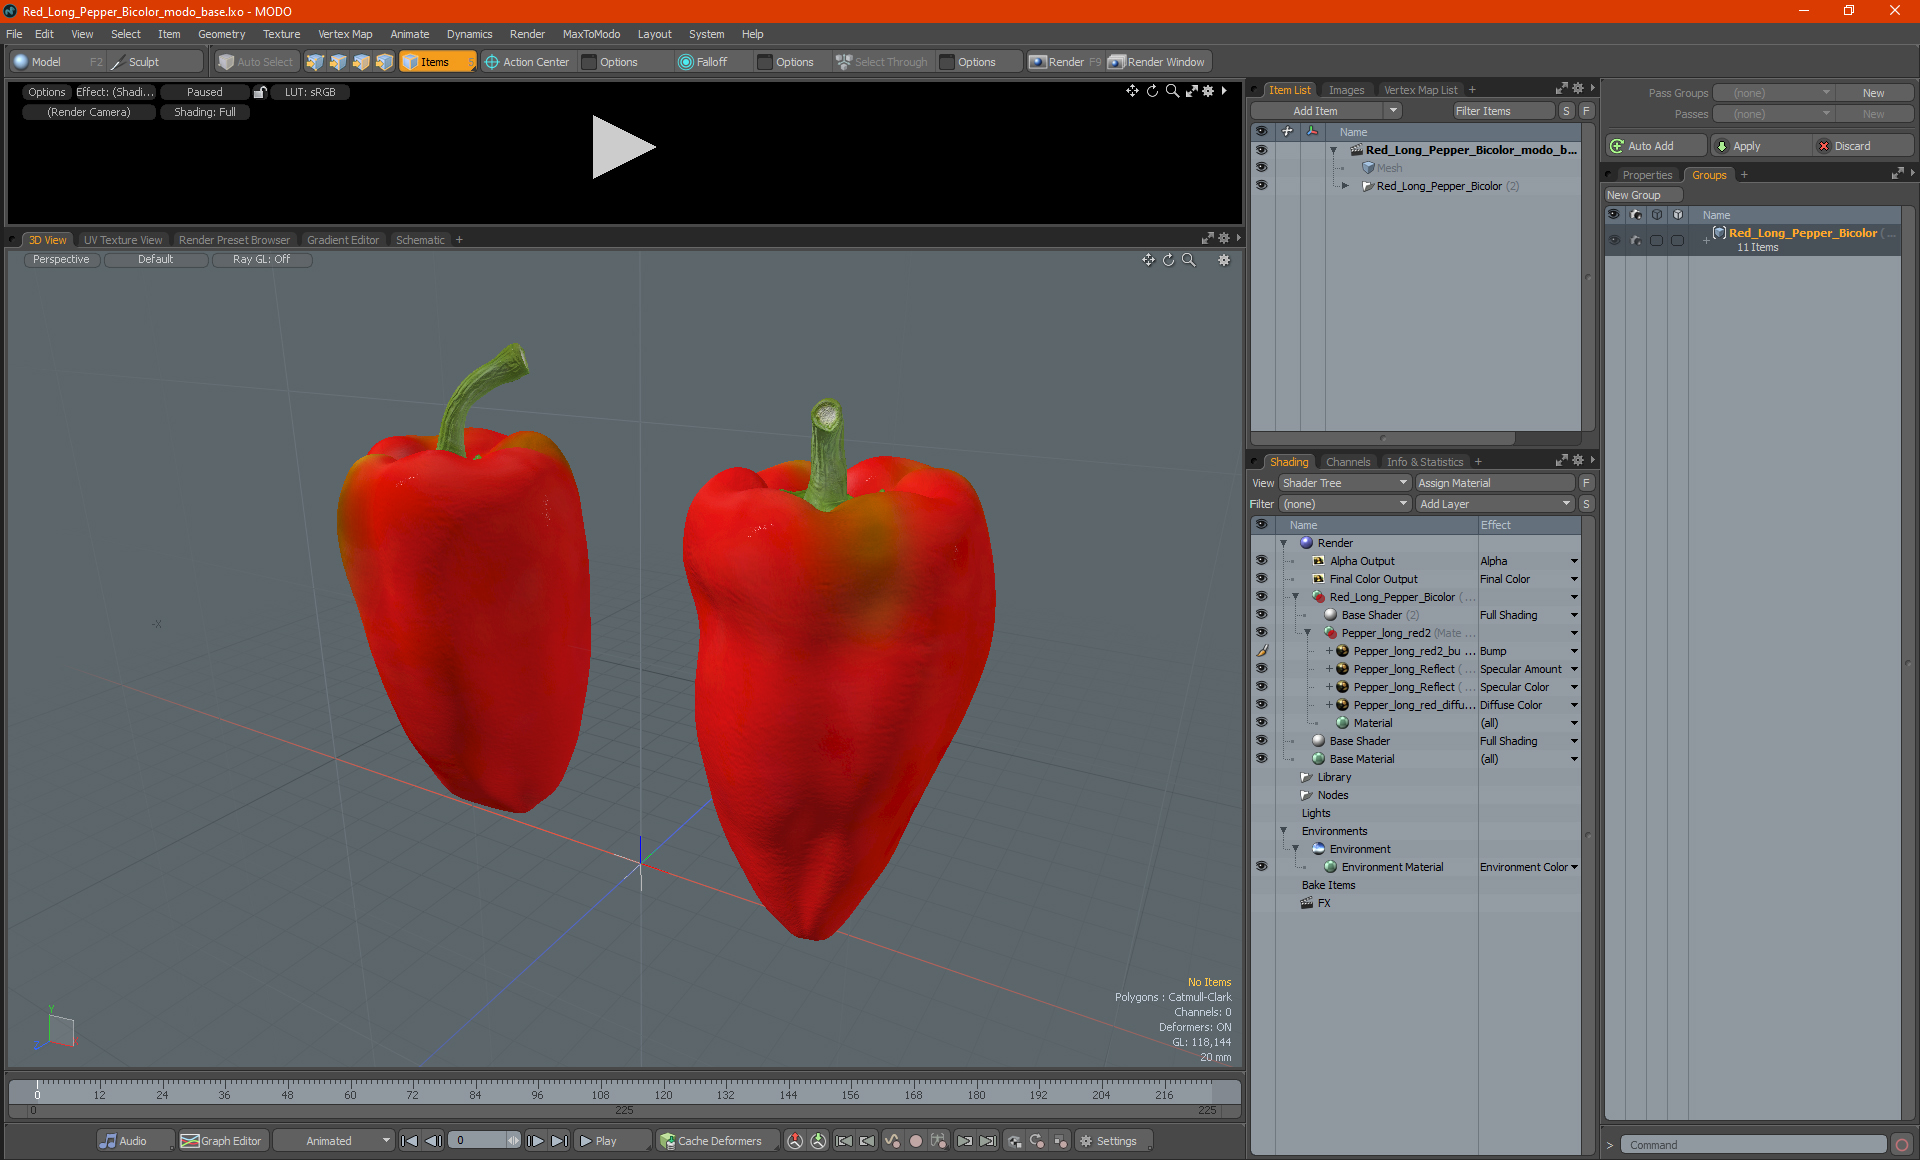Expand Red_Long_Pepper_Bicolor in Item List
This screenshot has height=1160, width=1920.
point(1345,186)
